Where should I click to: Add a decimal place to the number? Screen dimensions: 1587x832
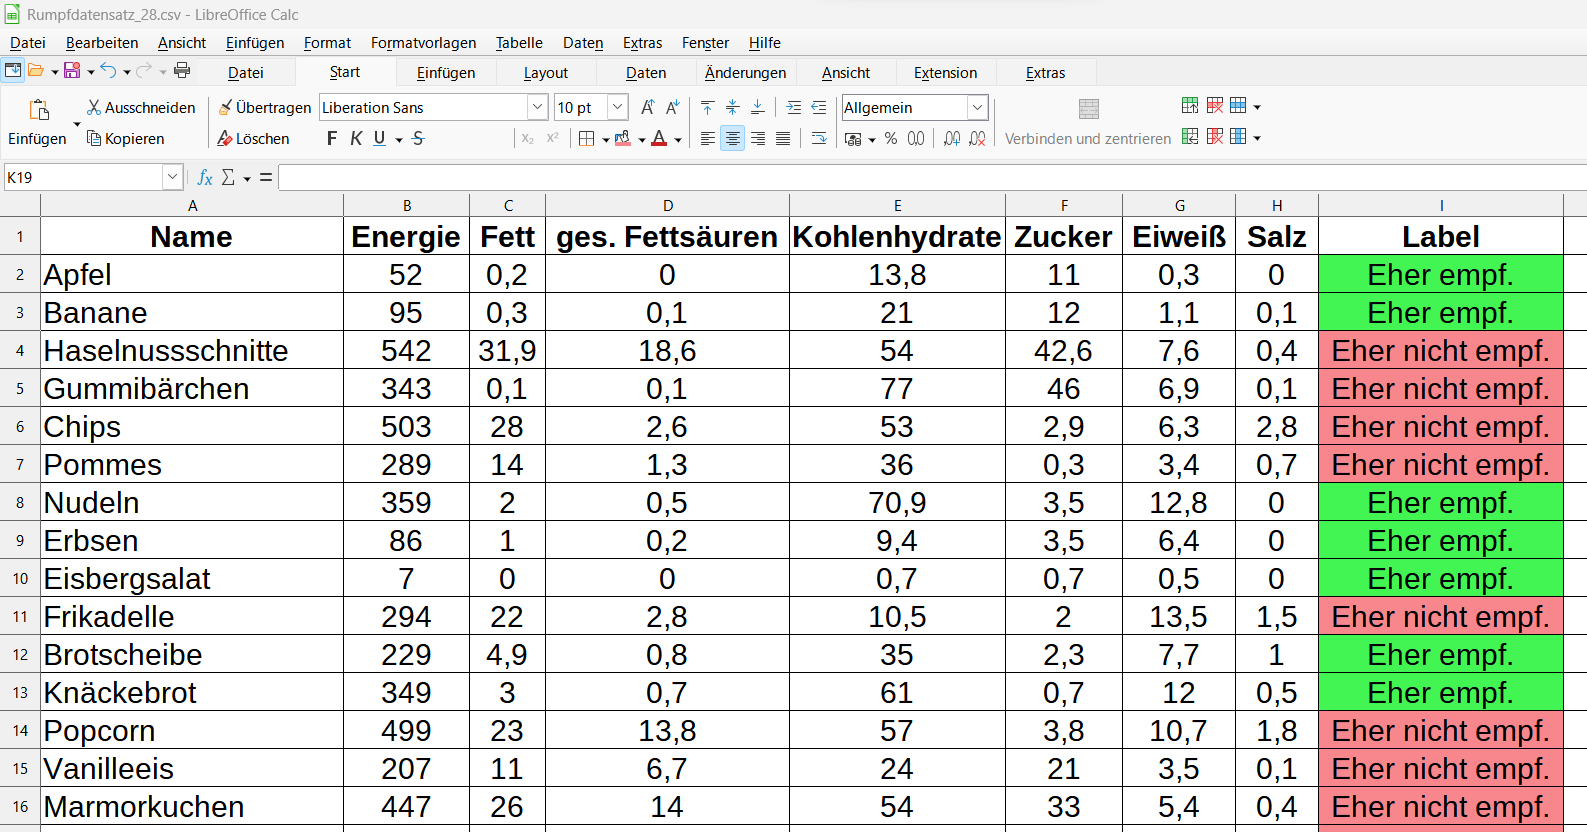pos(952,139)
